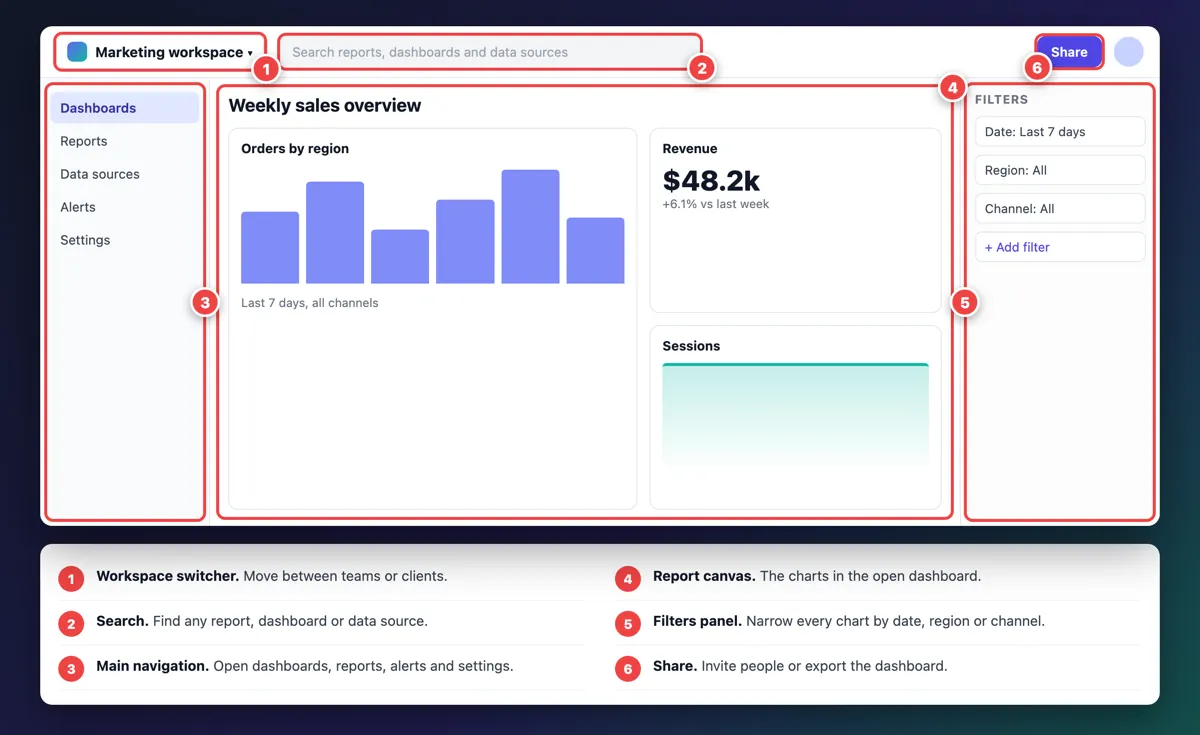Click the Last 7 days, all channels caption
This screenshot has height=735, width=1200.
(310, 303)
